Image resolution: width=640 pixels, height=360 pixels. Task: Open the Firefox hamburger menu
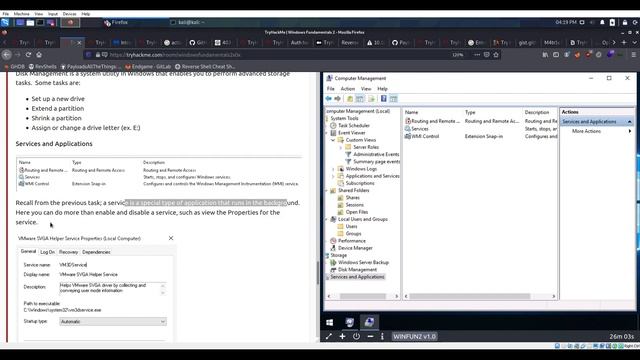click(x=633, y=55)
